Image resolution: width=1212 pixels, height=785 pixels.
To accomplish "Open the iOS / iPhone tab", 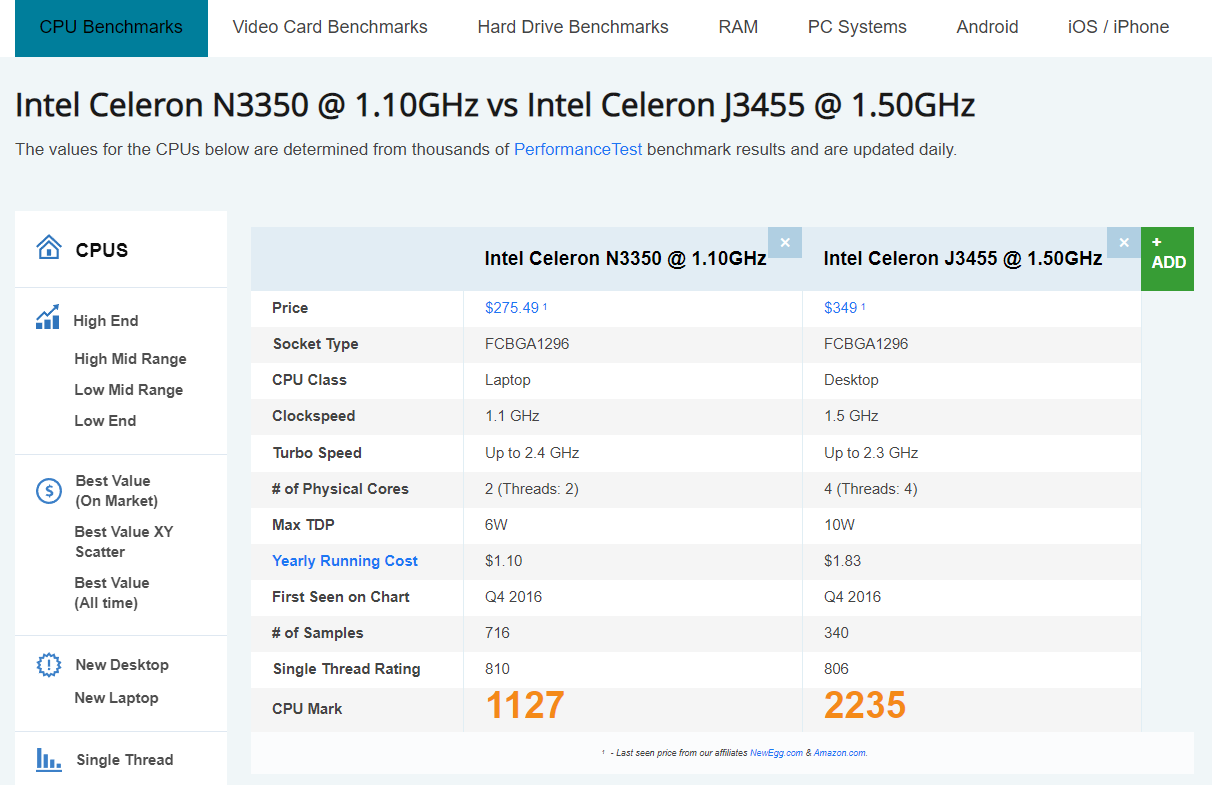I will (x=1118, y=28).
